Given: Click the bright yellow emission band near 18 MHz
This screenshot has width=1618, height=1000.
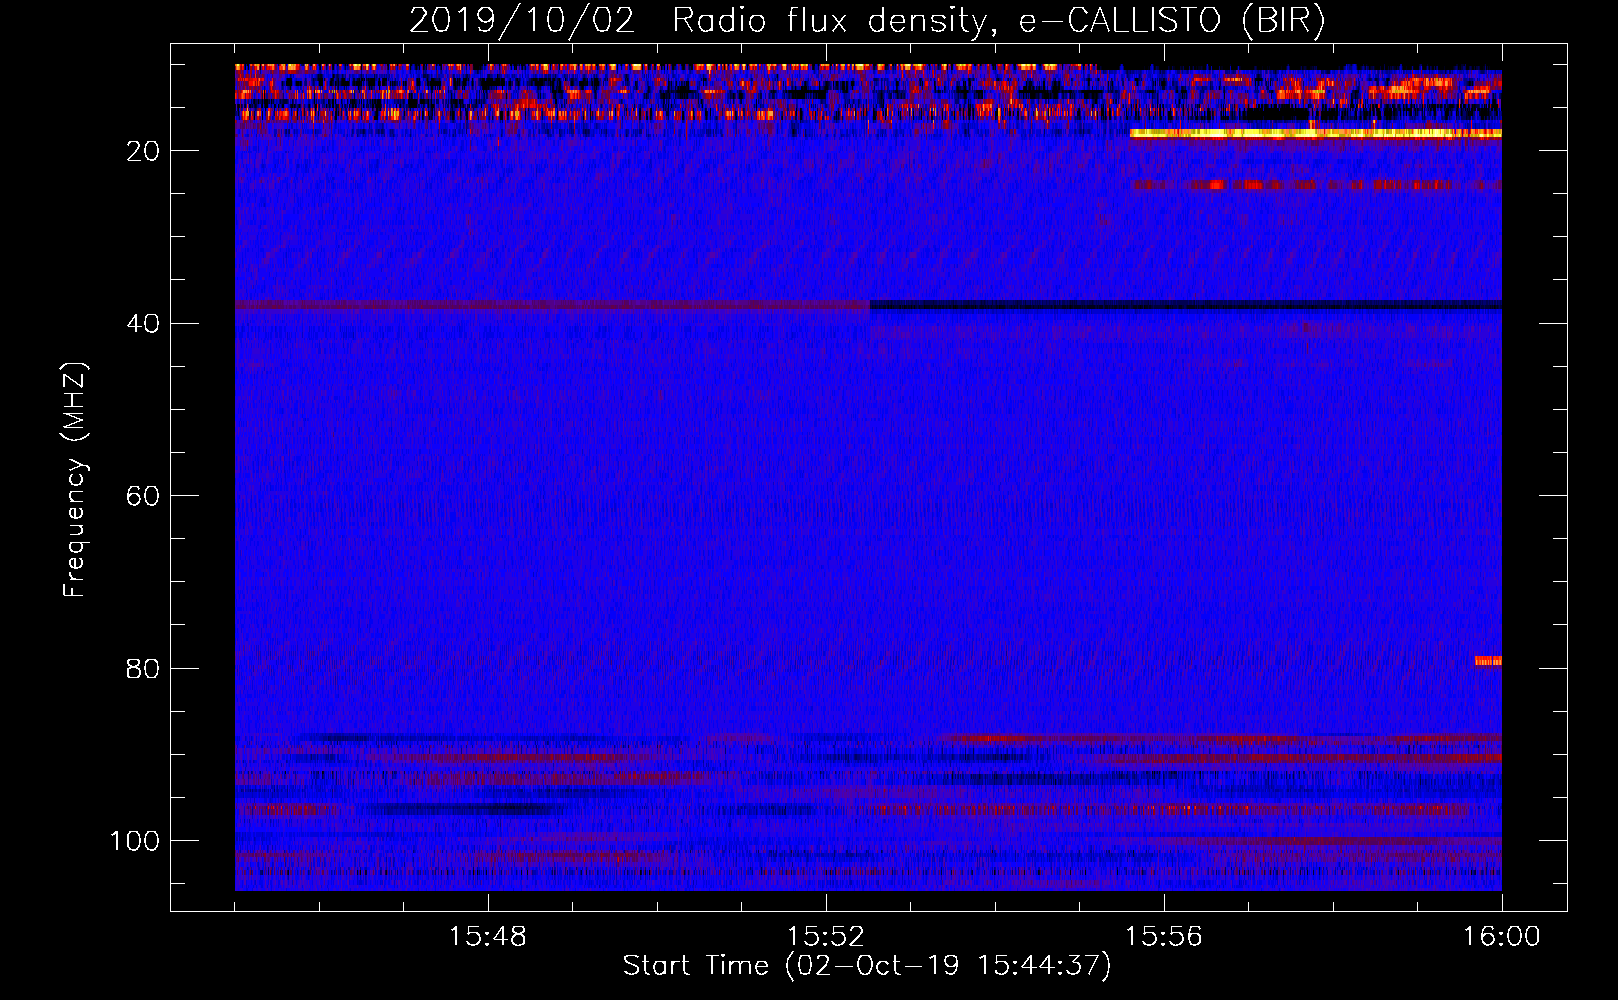Looking at the screenshot, I should pos(1316,132).
